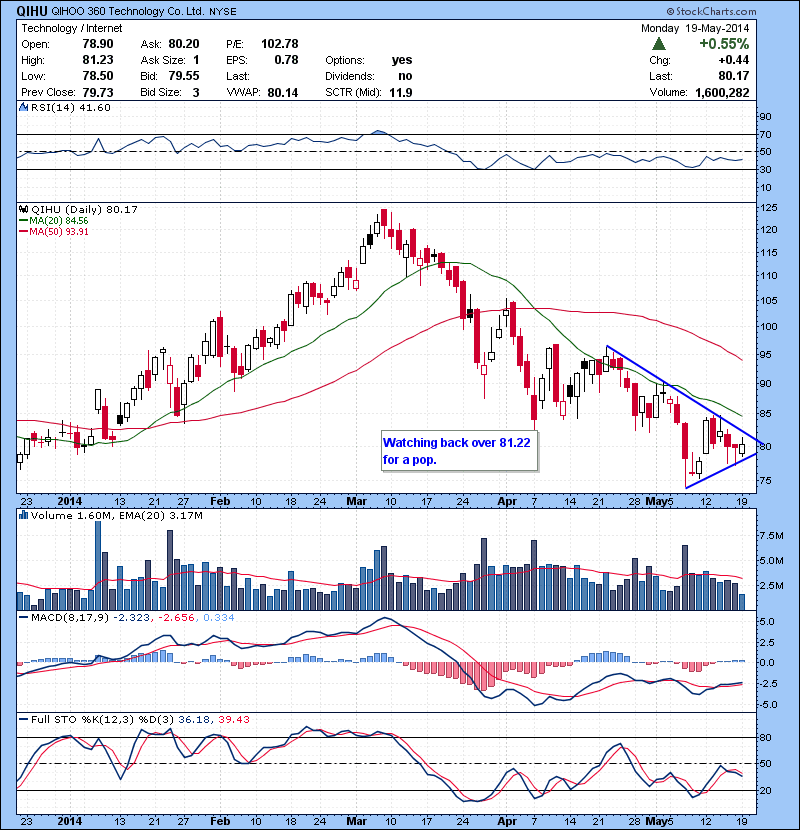The height and width of the screenshot is (830, 800).
Task: Click the Last price 80.17 at right
Action: click(x=734, y=76)
